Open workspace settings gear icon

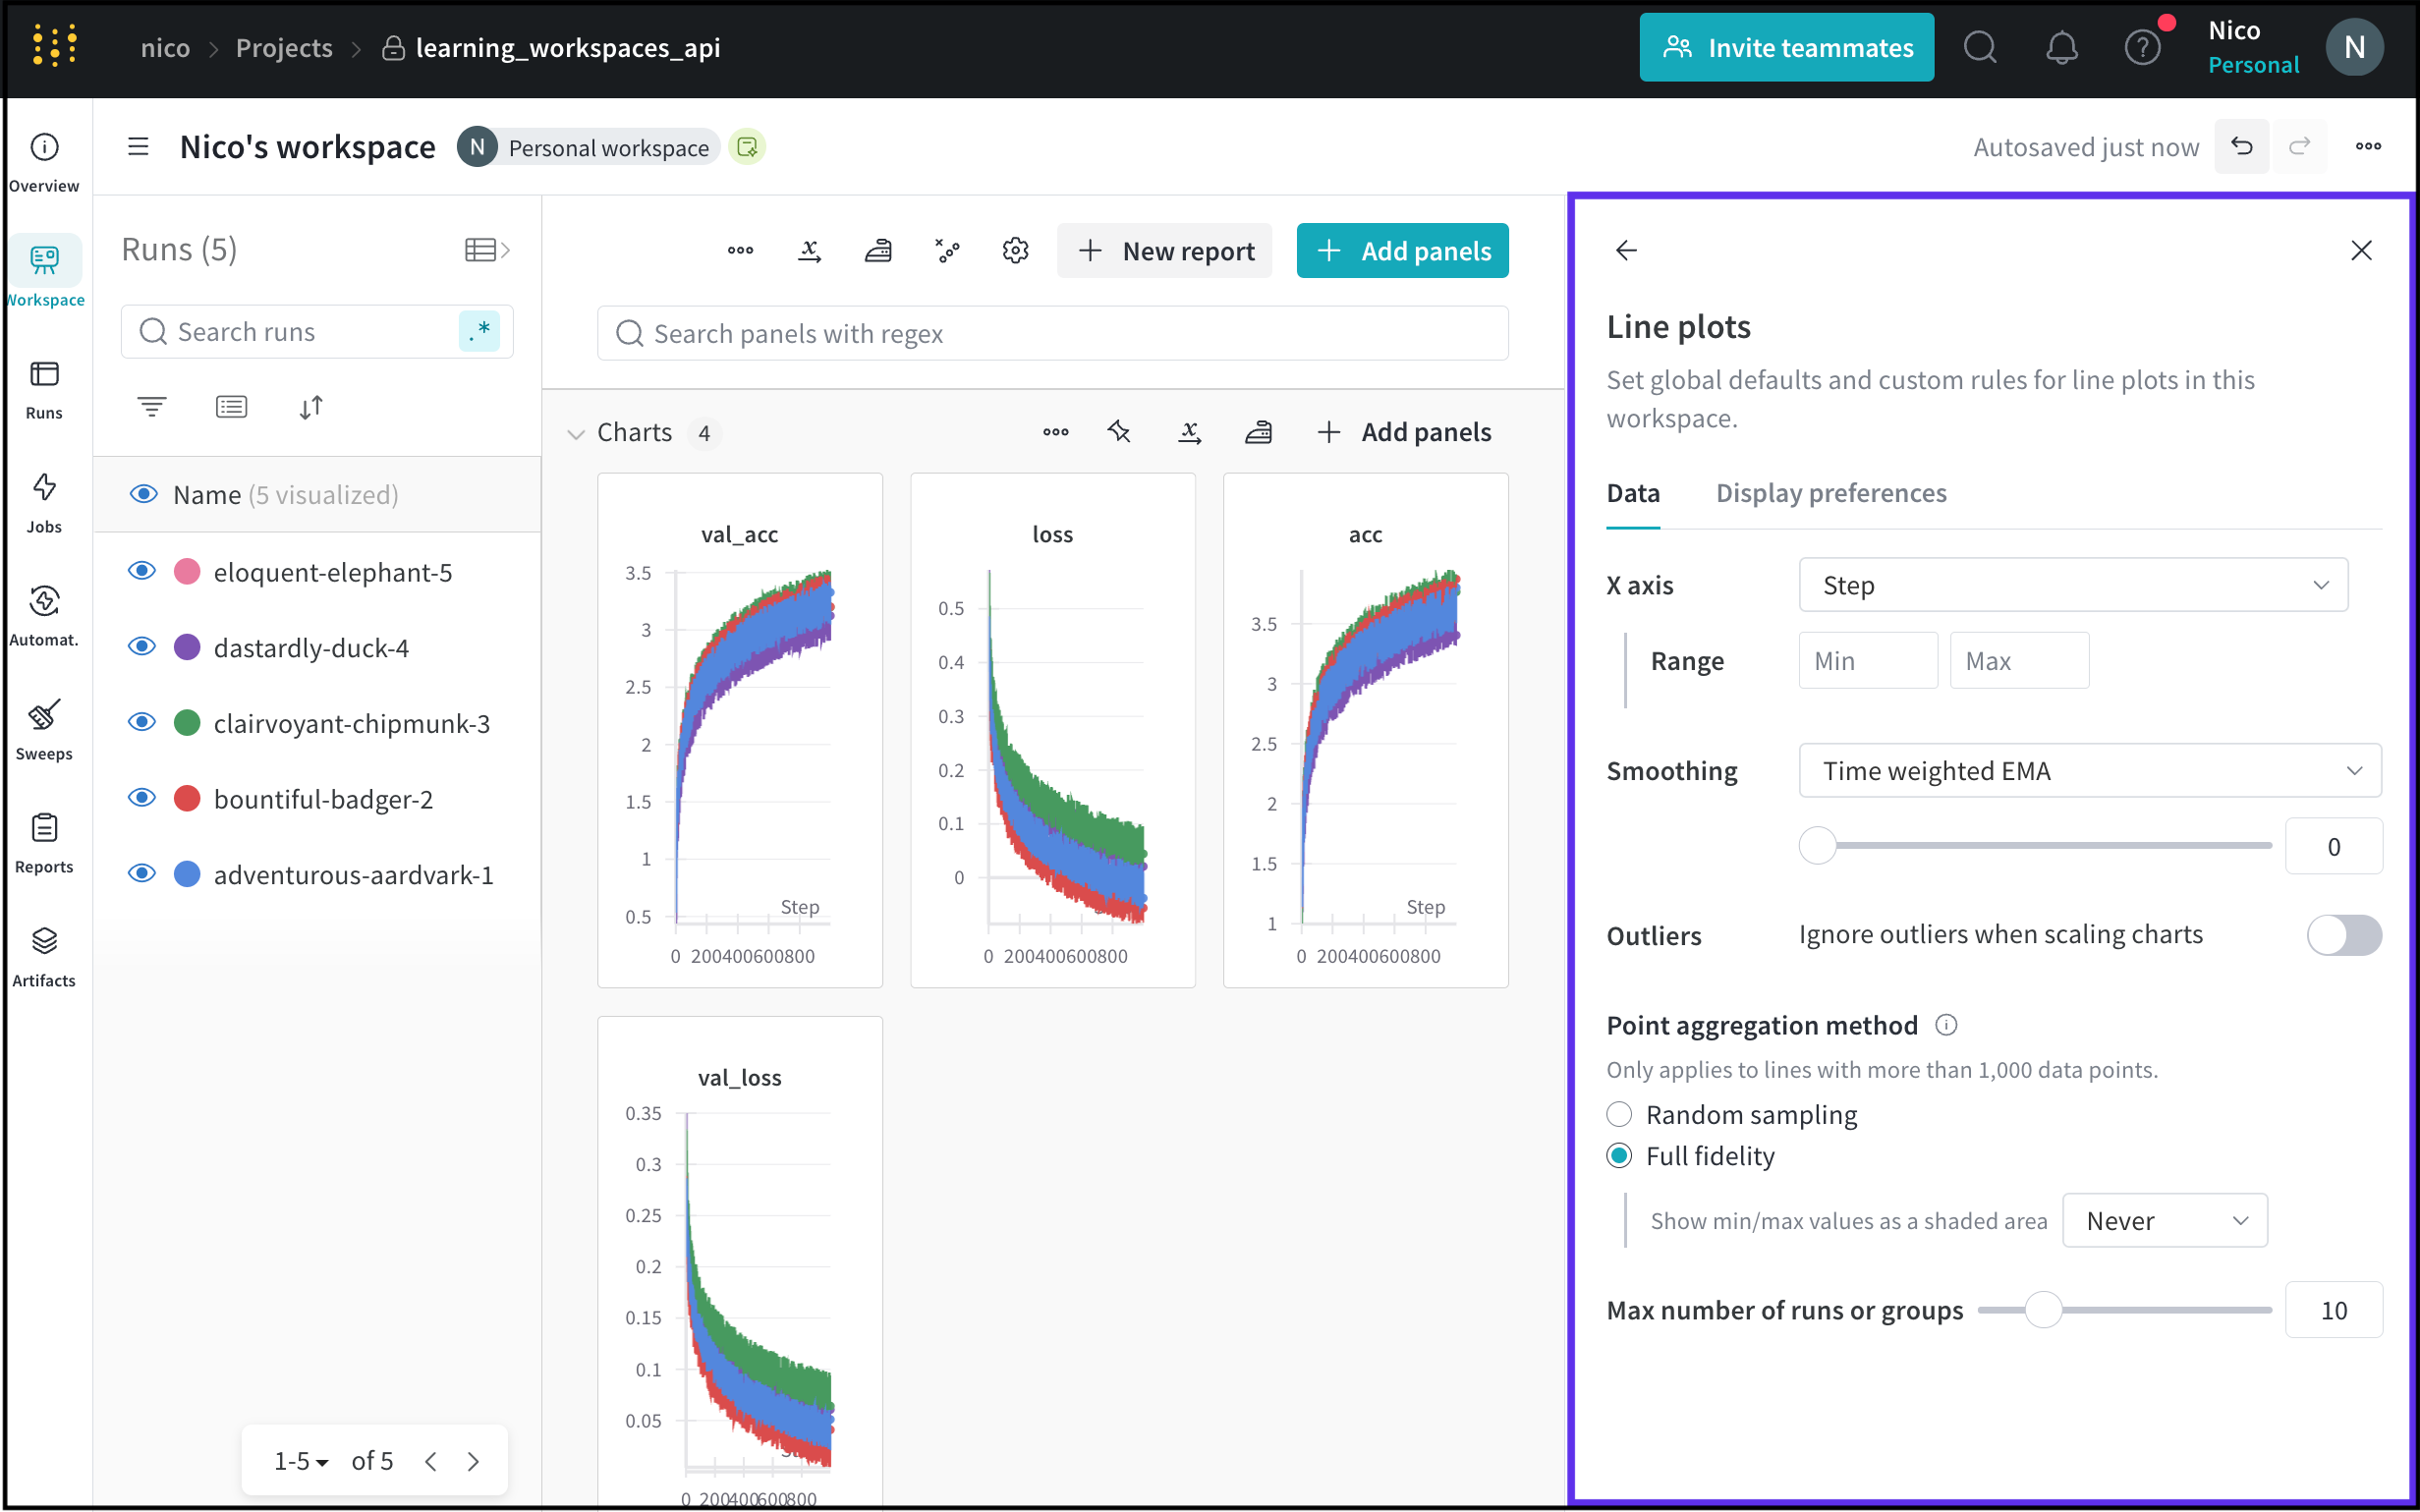[1015, 251]
